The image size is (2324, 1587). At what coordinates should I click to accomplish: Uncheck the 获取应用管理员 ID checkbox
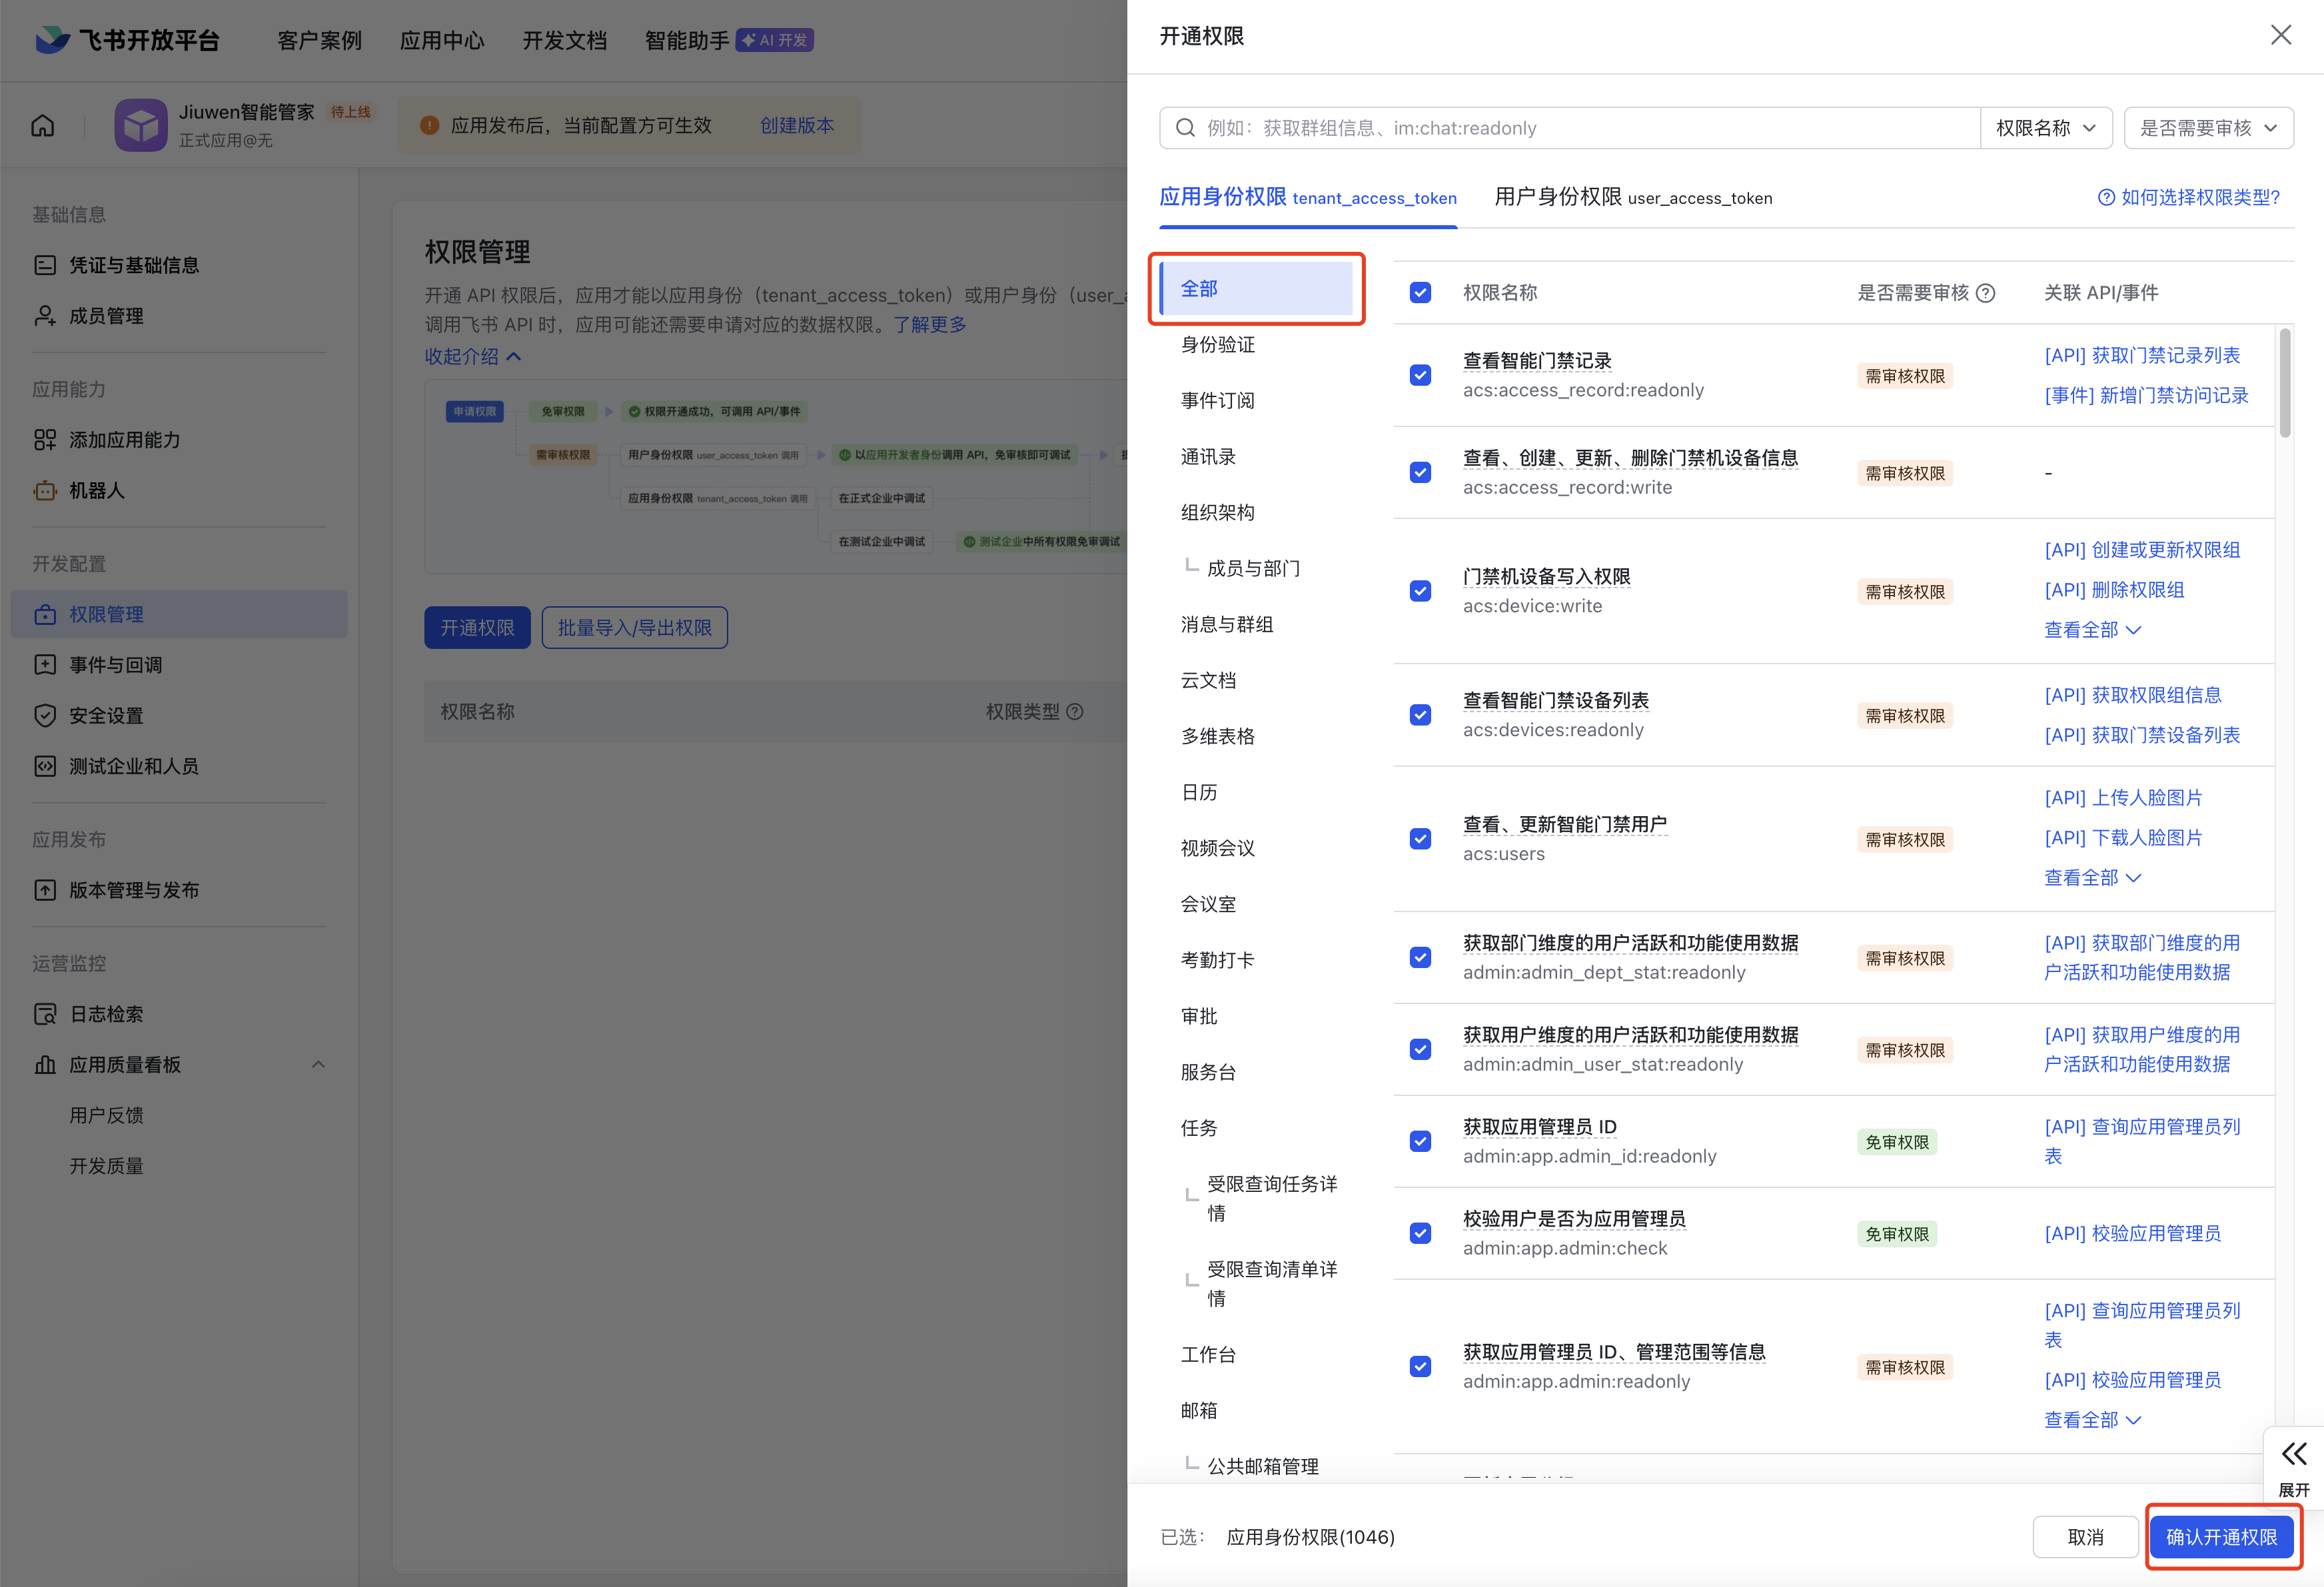tap(1420, 1141)
